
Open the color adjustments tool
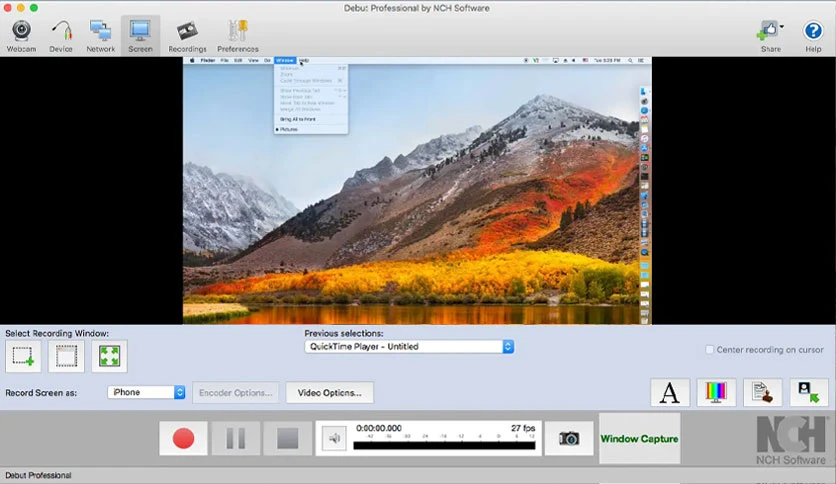(716, 393)
